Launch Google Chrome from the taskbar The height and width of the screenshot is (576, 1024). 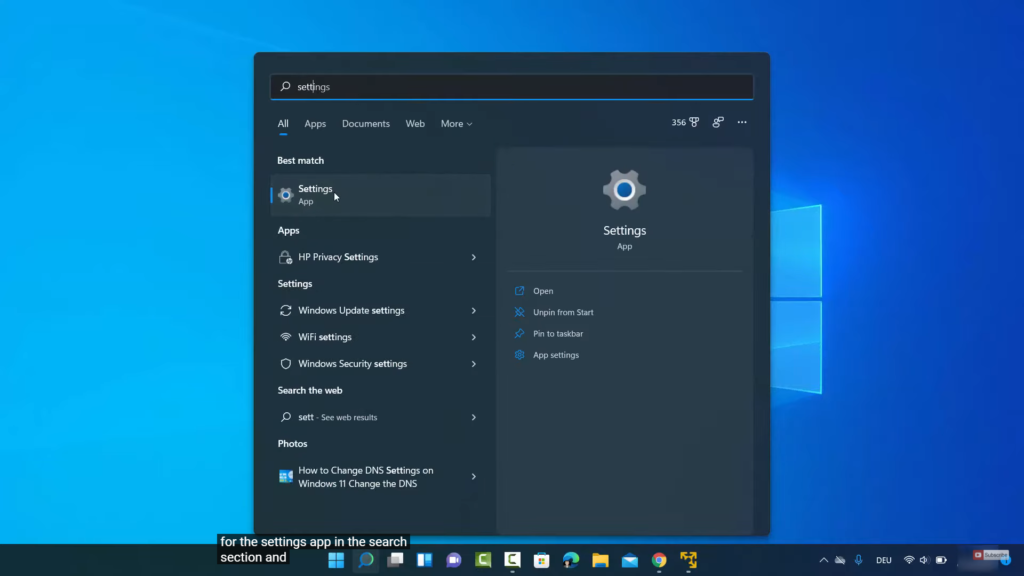[x=659, y=560]
